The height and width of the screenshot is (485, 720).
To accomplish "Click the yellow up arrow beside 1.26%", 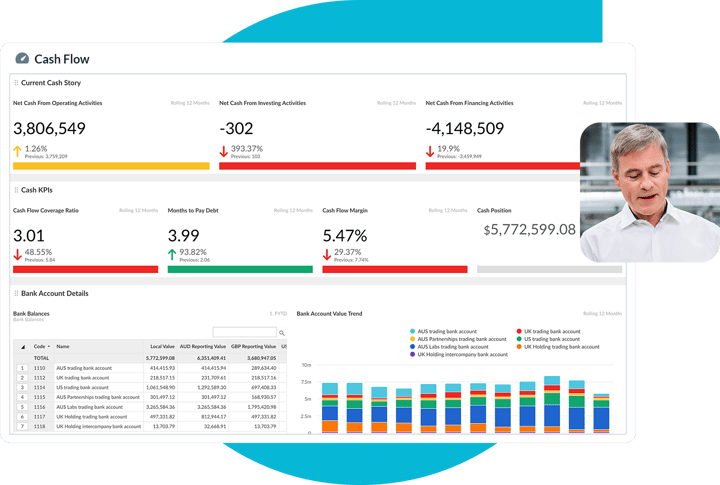I will click(17, 151).
